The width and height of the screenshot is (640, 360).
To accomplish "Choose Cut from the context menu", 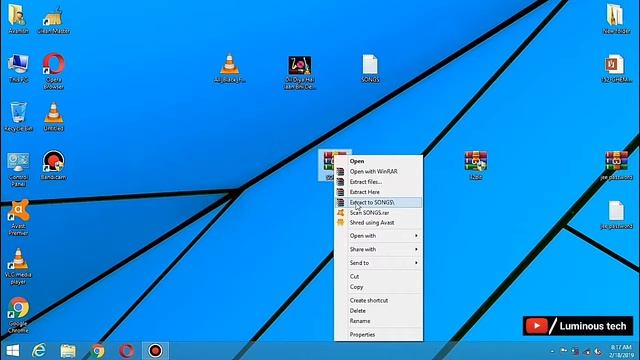I will pyautogui.click(x=378, y=276).
